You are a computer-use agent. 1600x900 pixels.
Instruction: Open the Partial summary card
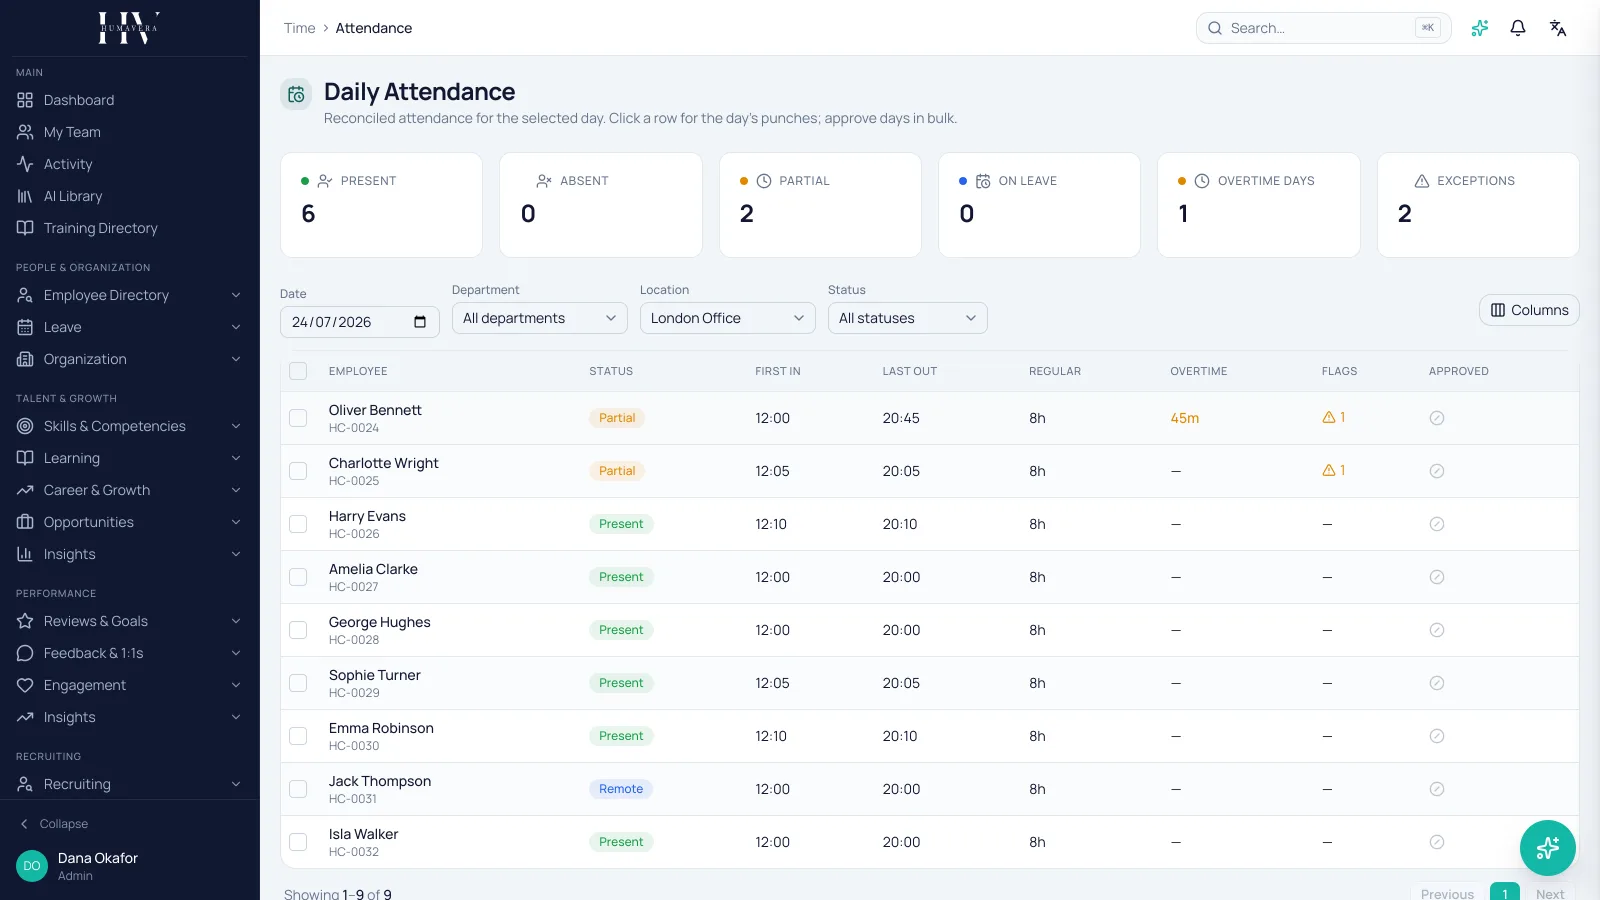coord(820,205)
